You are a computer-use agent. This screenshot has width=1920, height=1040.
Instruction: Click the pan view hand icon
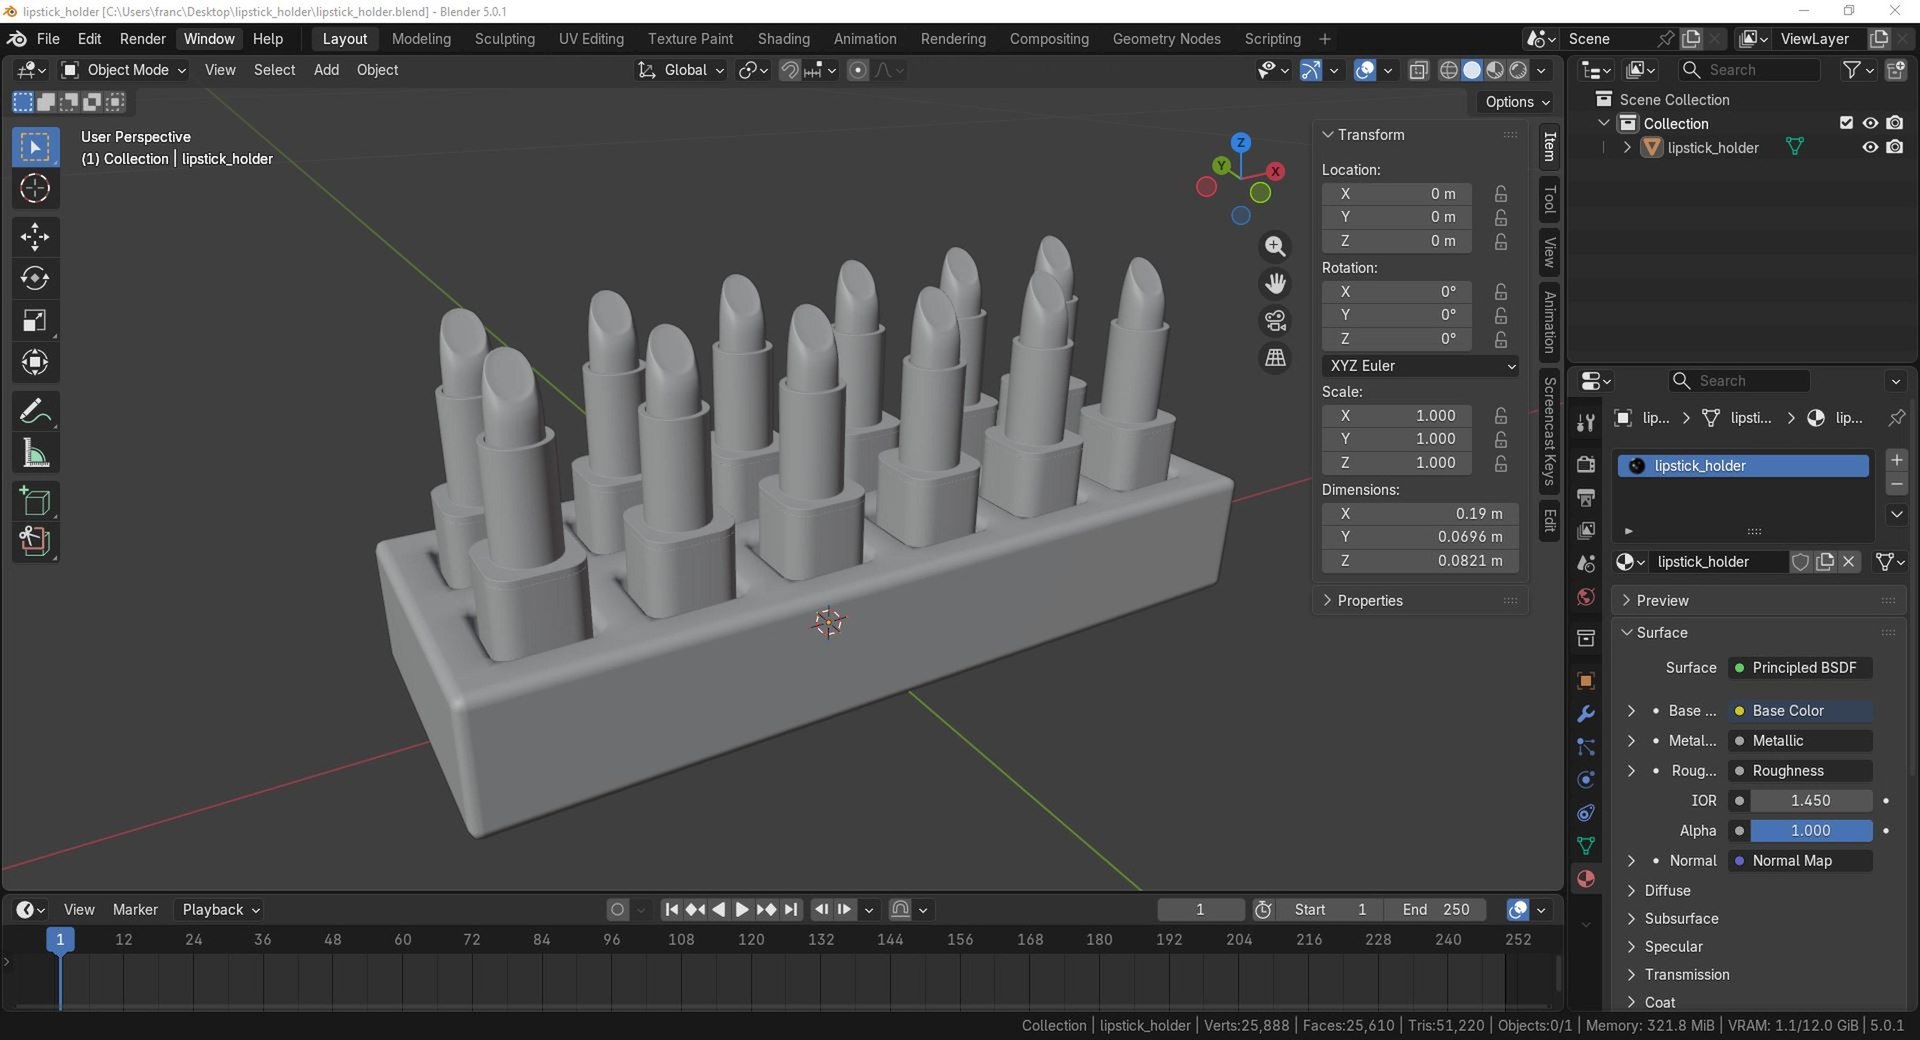point(1275,284)
